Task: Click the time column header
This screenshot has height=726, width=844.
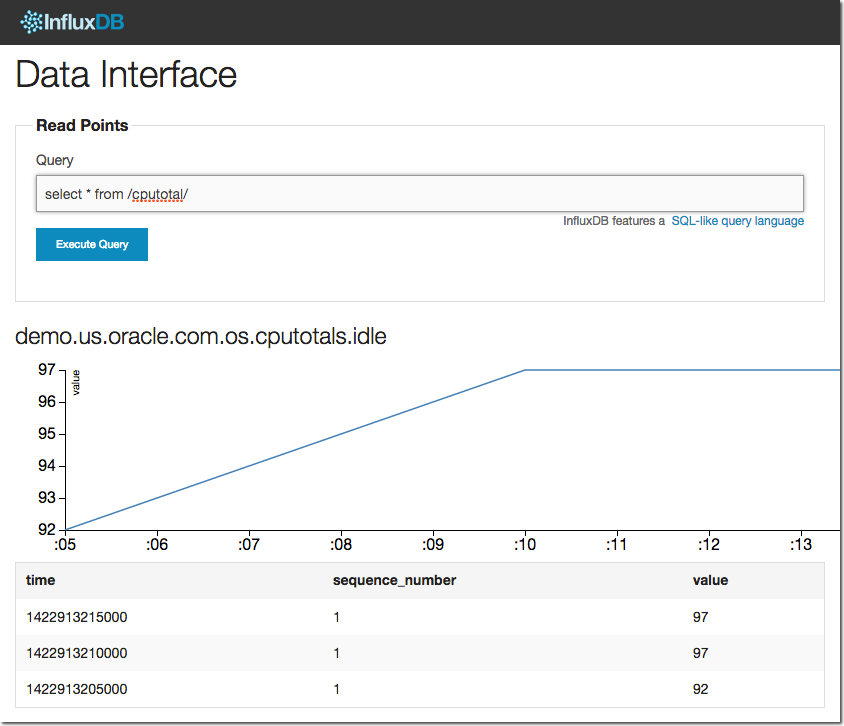Action: (40, 580)
